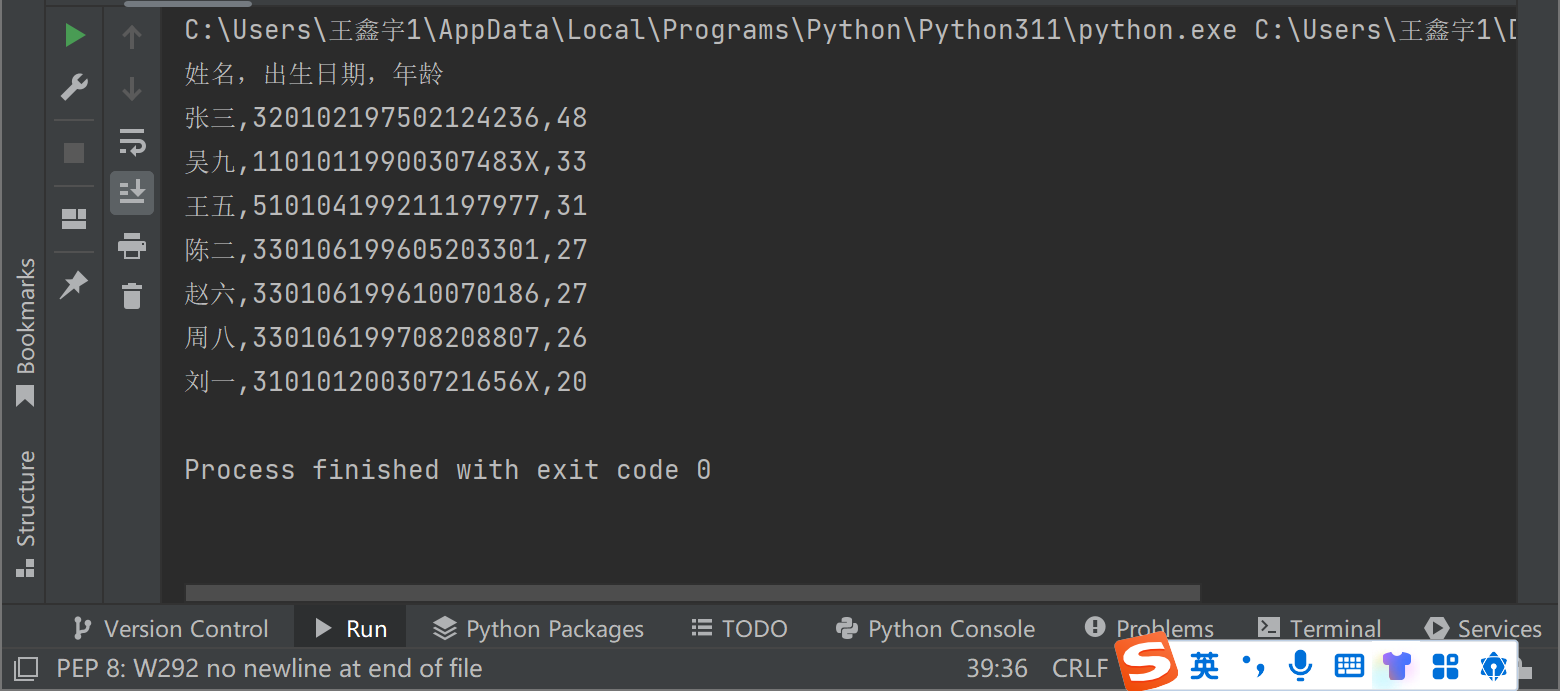Screen dimensions: 1560x691
Task: Open run configuration with the wrench icon
Action: [x=74, y=87]
